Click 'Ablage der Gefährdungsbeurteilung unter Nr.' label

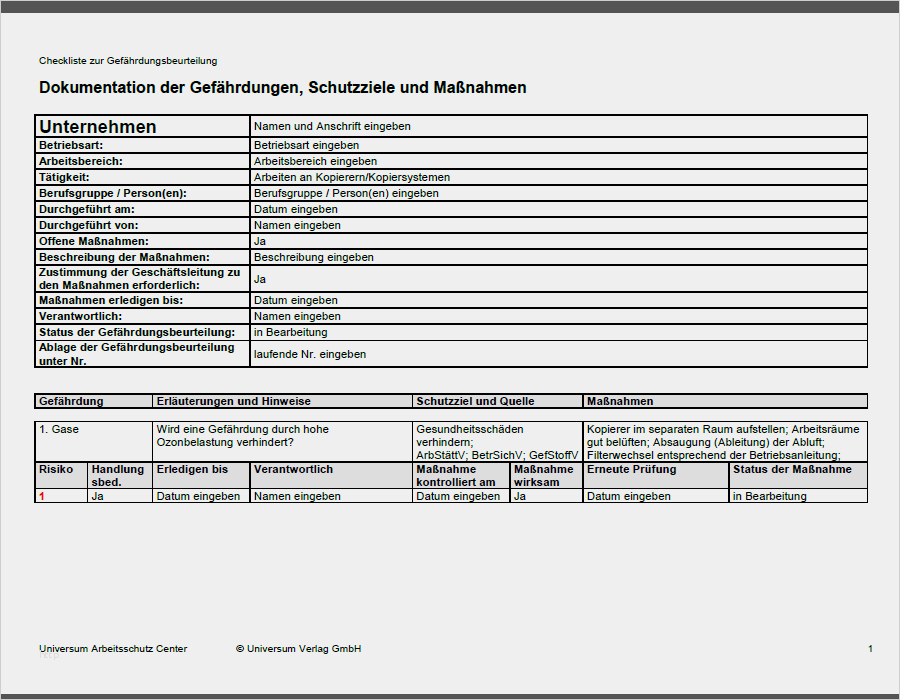click(137, 354)
